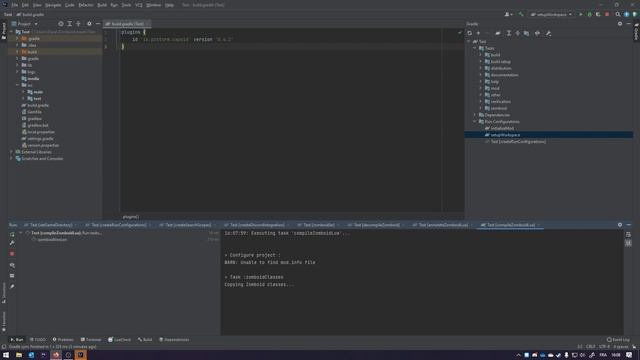This screenshot has height=360, width=640.
Task: Select version.properties file in Project tree
Action: click(43, 145)
